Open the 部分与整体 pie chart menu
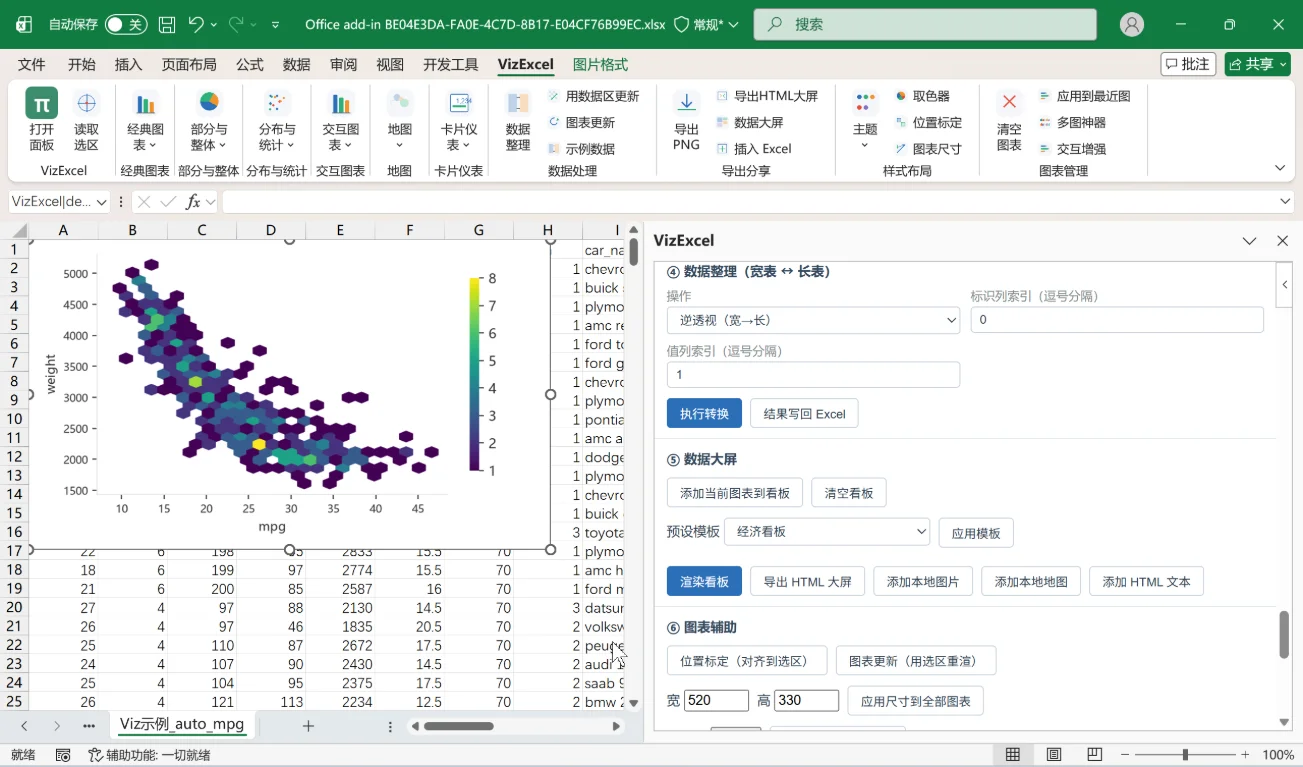The width and height of the screenshot is (1303, 767). pos(209,119)
